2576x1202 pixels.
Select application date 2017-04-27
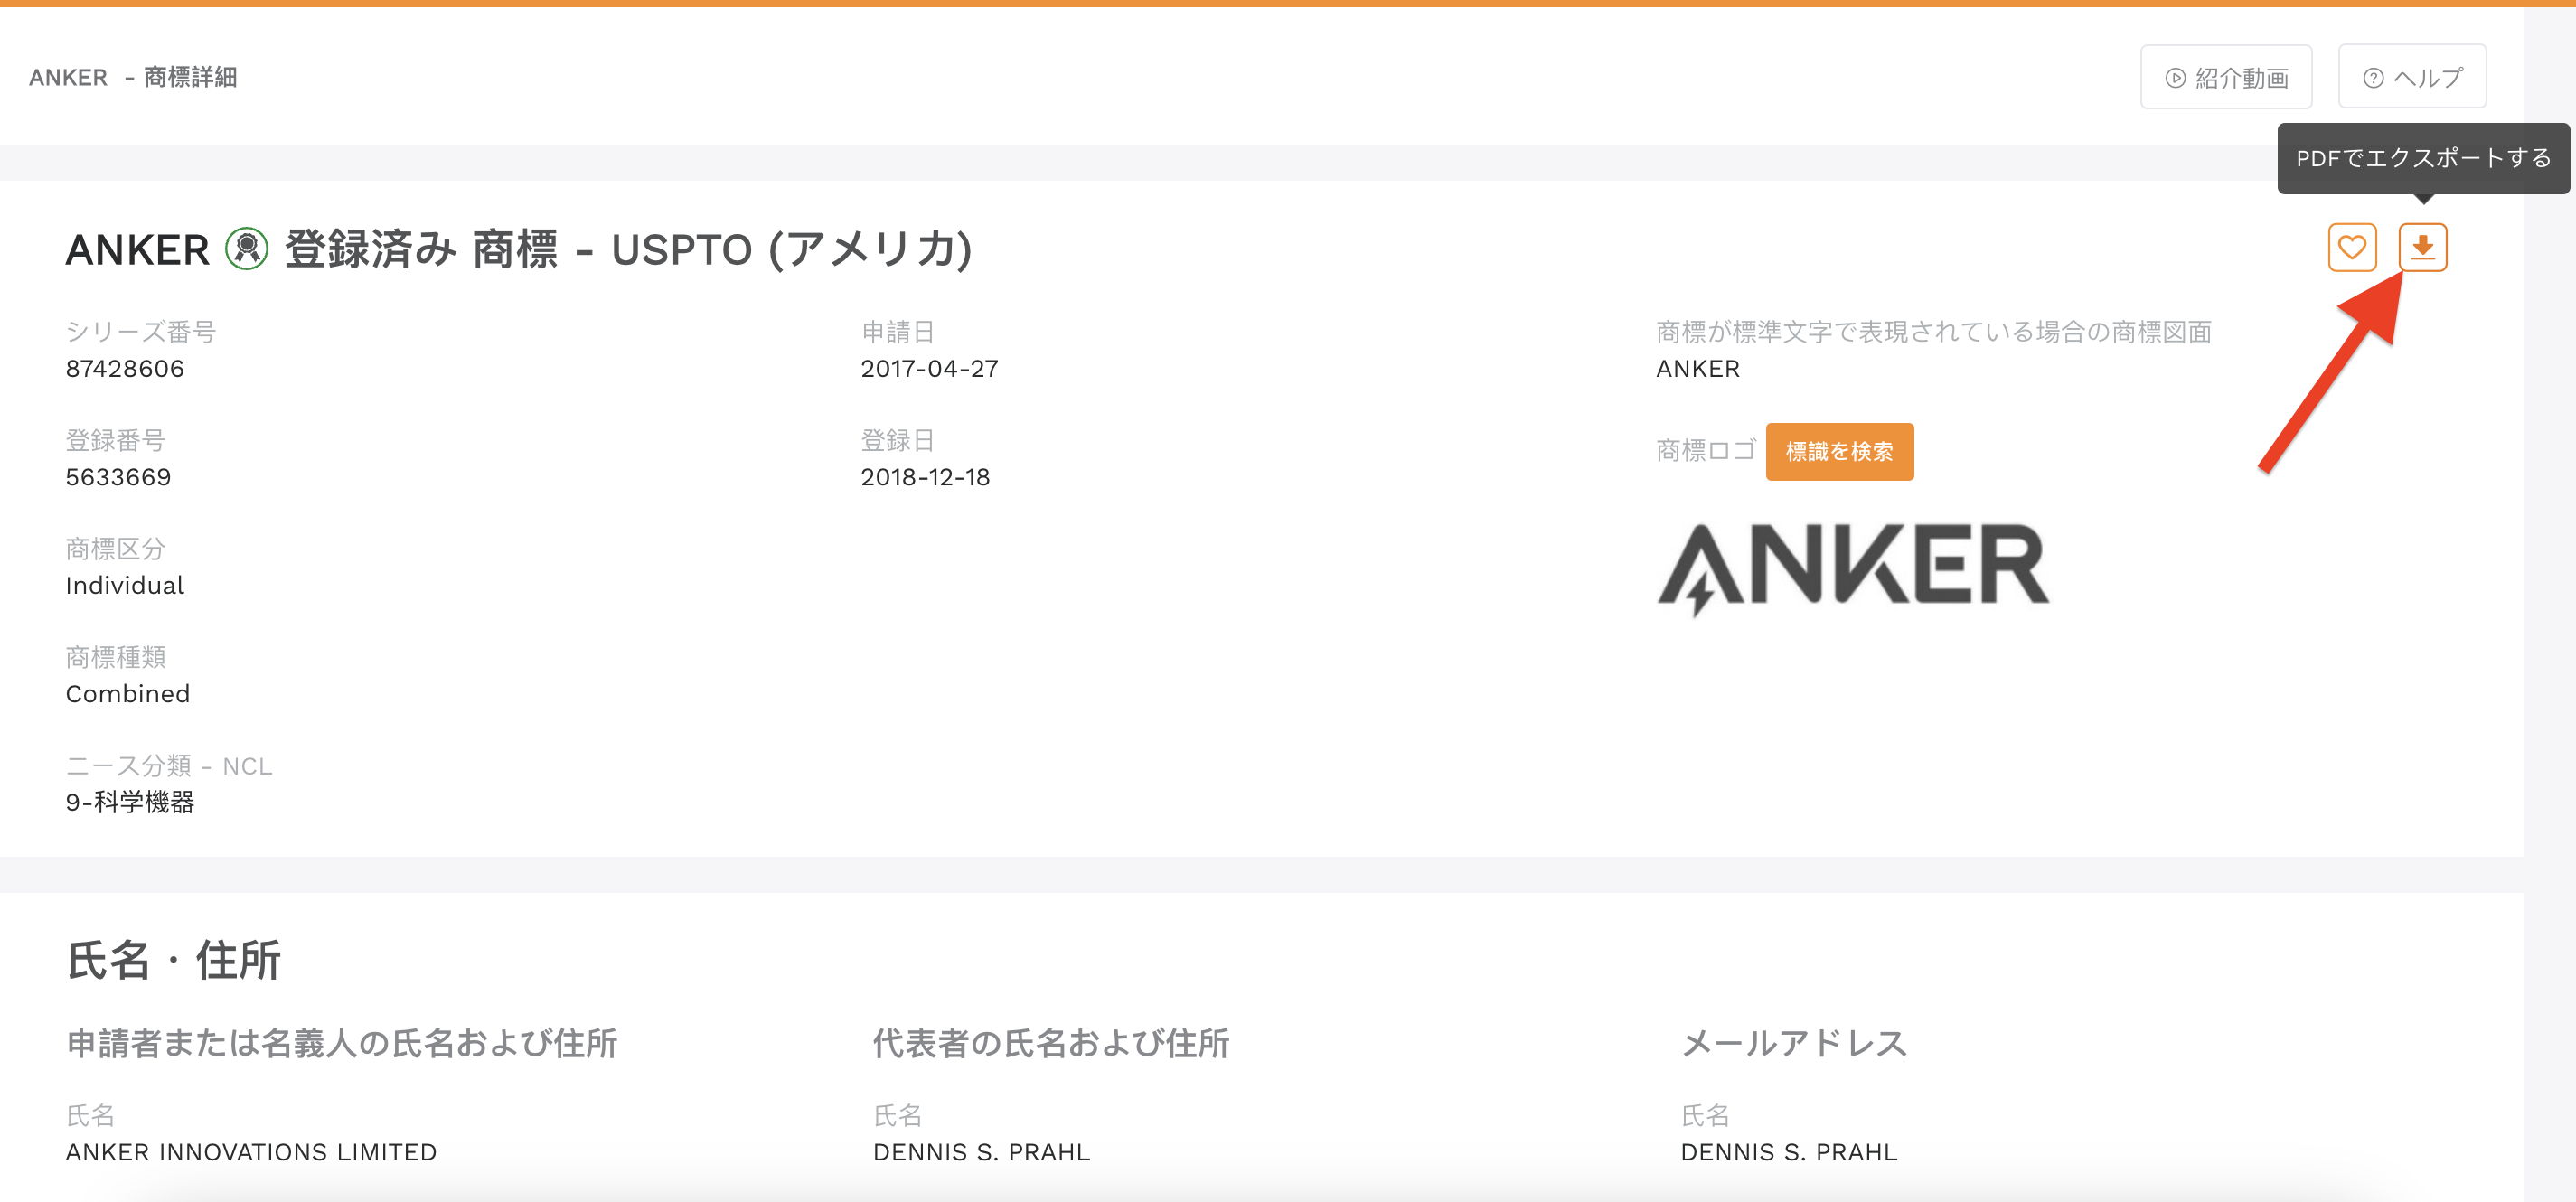click(x=929, y=369)
